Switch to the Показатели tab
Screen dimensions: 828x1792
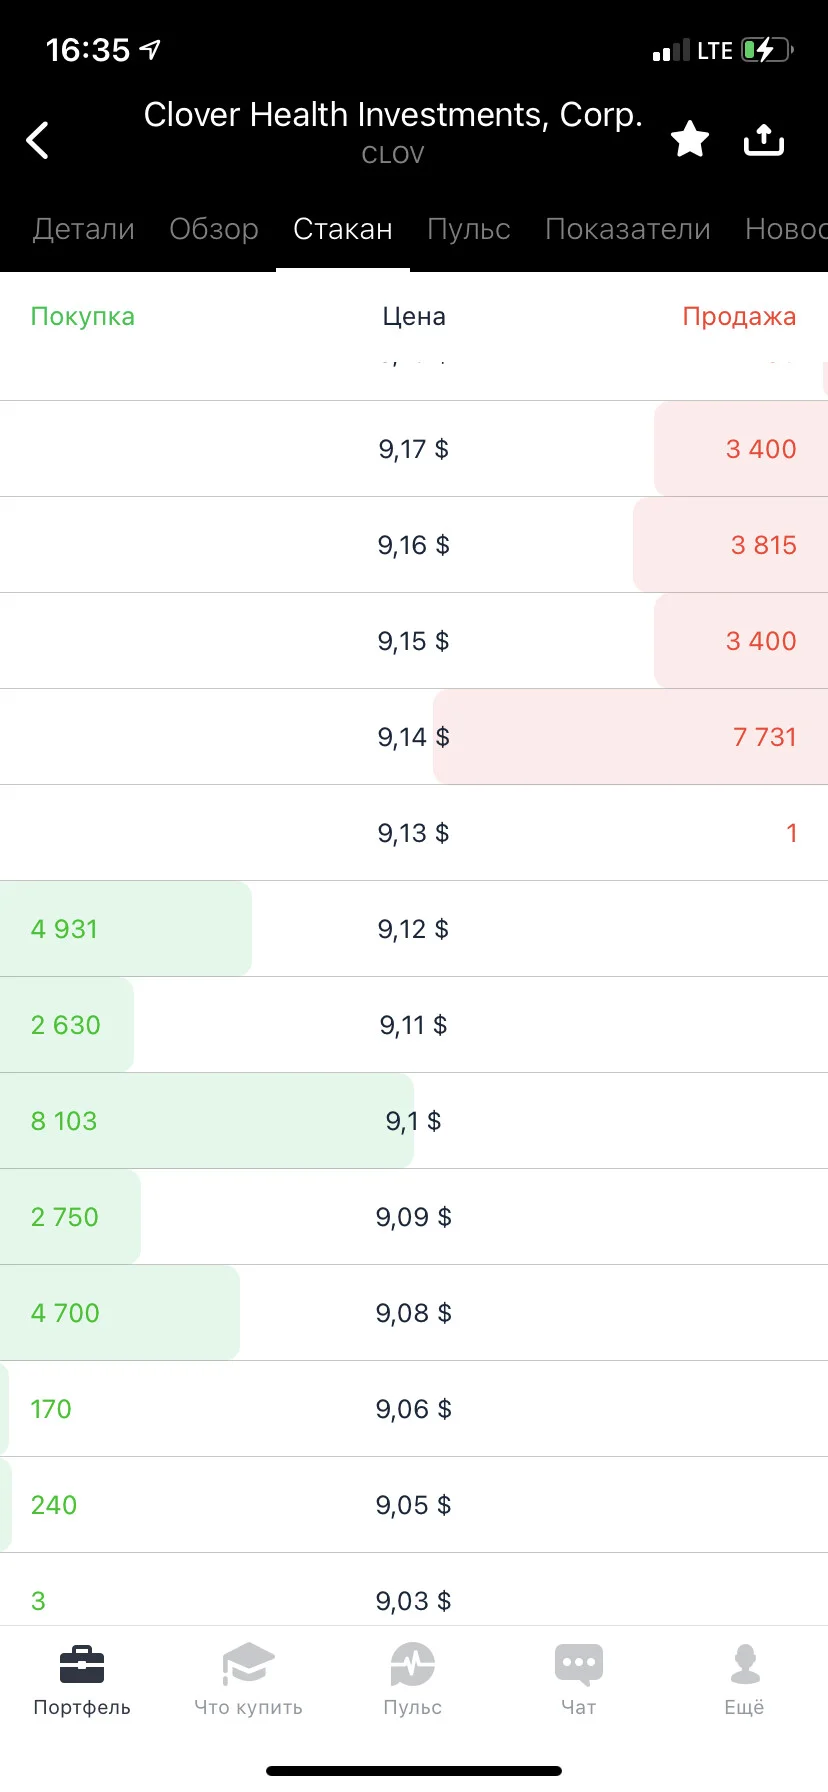[x=628, y=229]
